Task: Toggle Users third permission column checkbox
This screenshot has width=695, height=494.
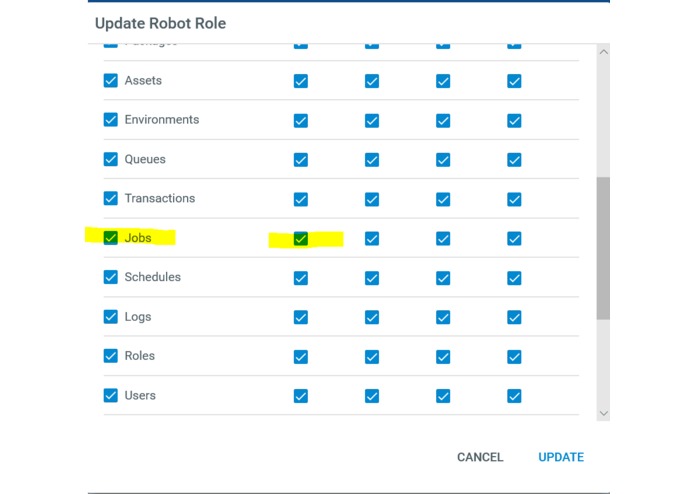Action: 443,396
